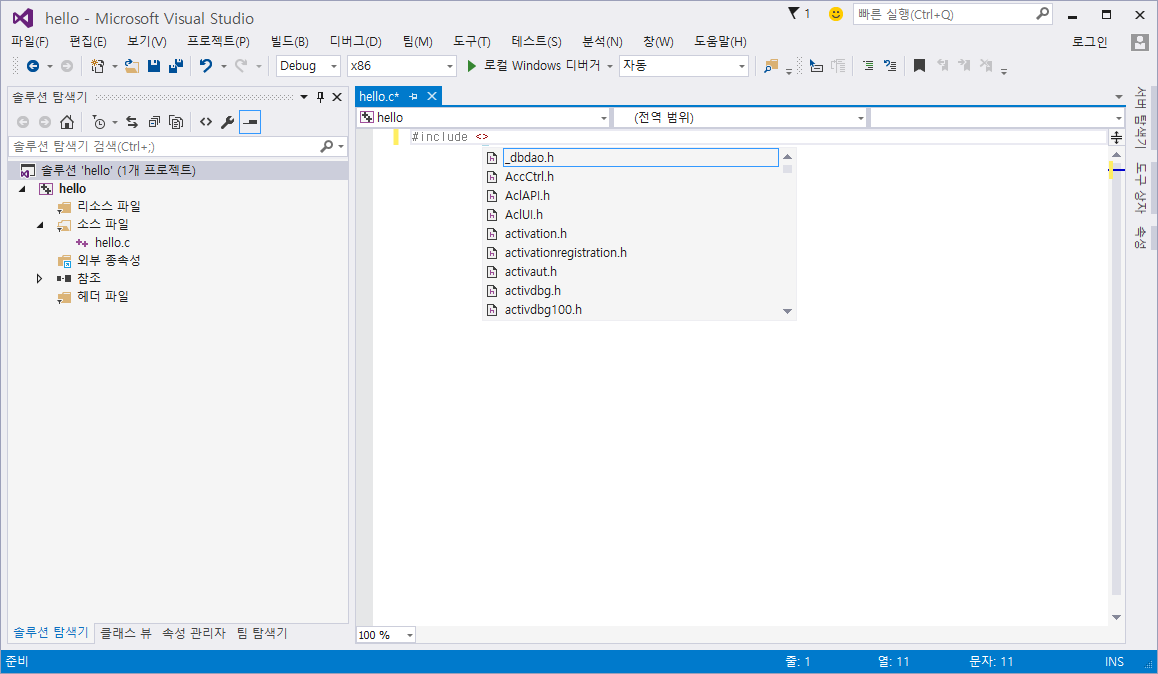Uncomment selected lines icon
Screen dimensions: 1158x674
tap(890, 66)
